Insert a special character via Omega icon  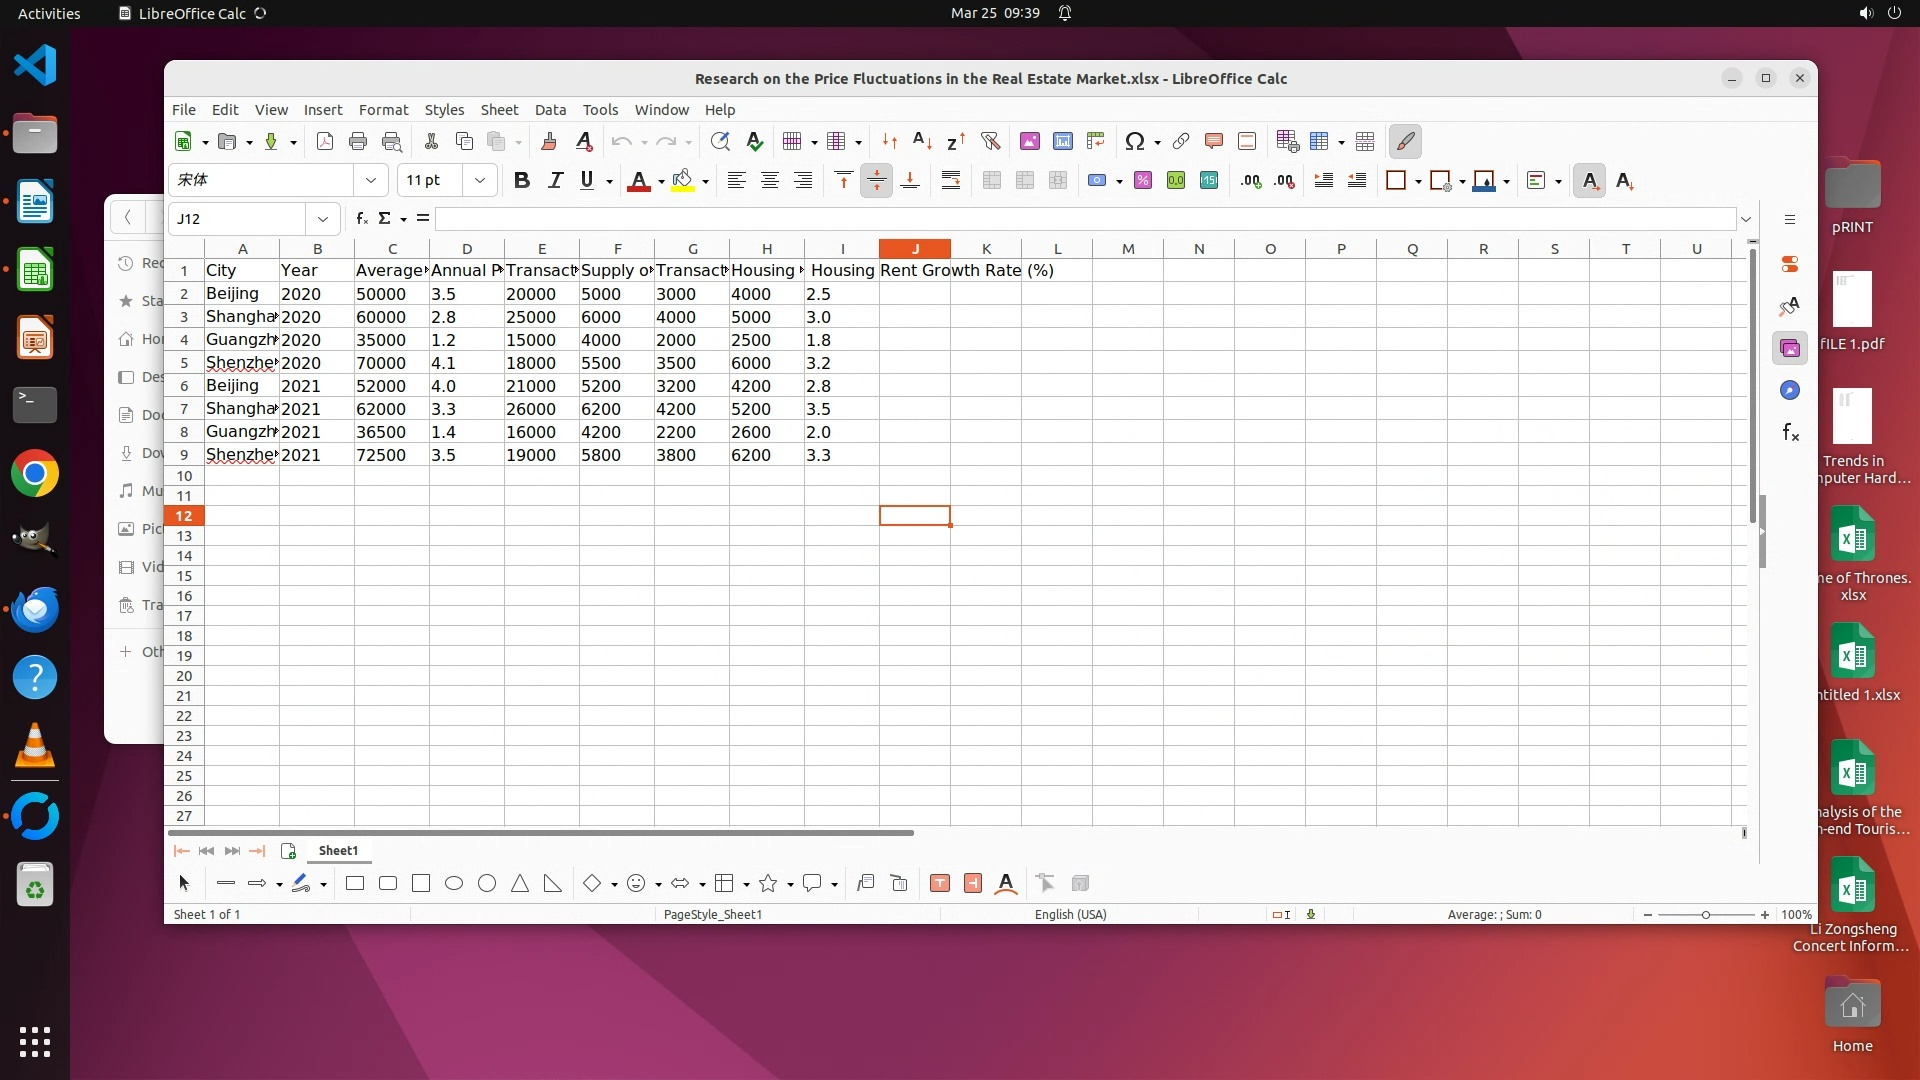(x=1134, y=141)
